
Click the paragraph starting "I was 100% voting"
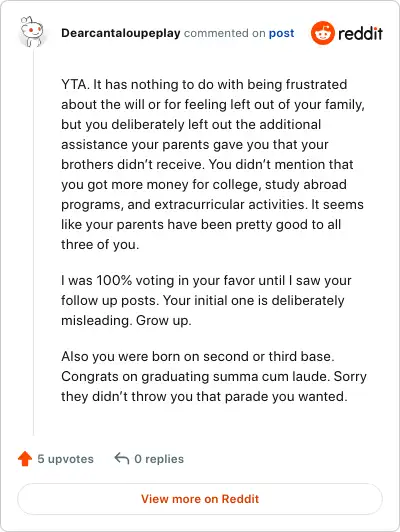coord(206,301)
